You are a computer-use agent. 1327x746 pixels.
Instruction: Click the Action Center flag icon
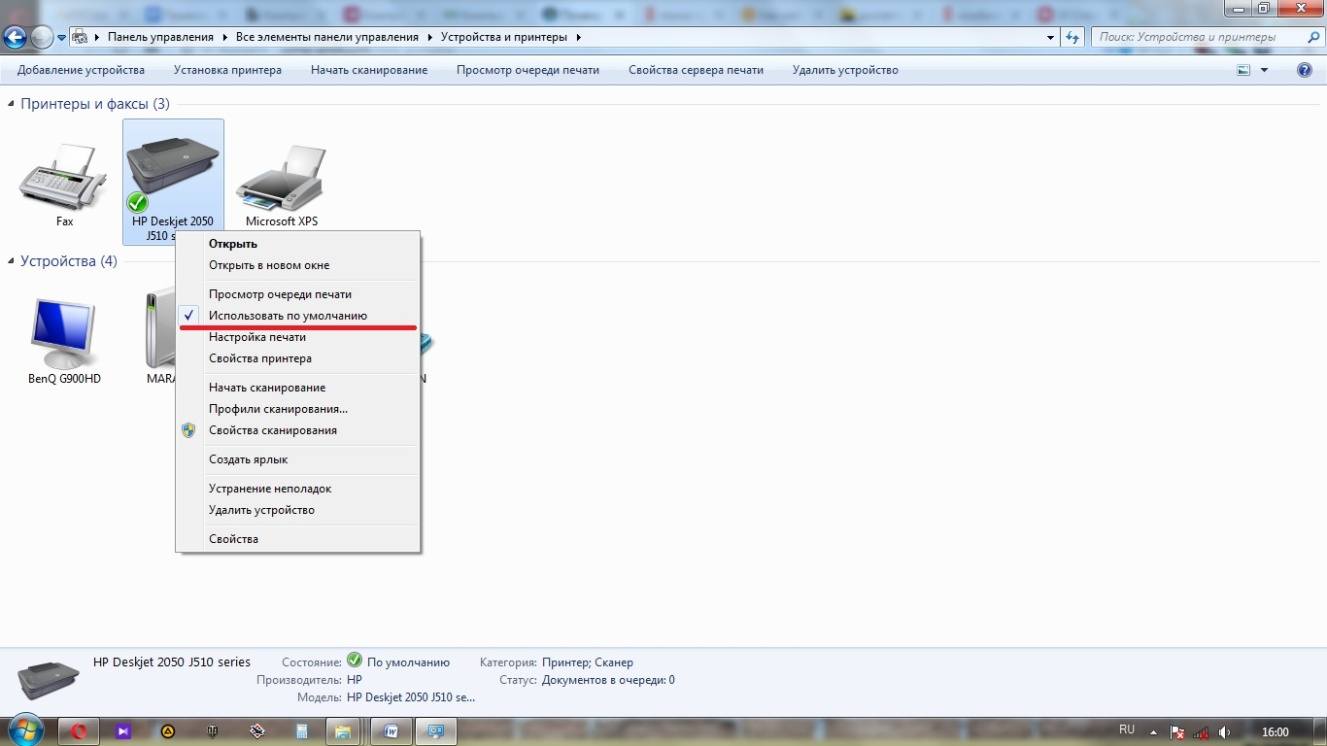[x=1177, y=731]
